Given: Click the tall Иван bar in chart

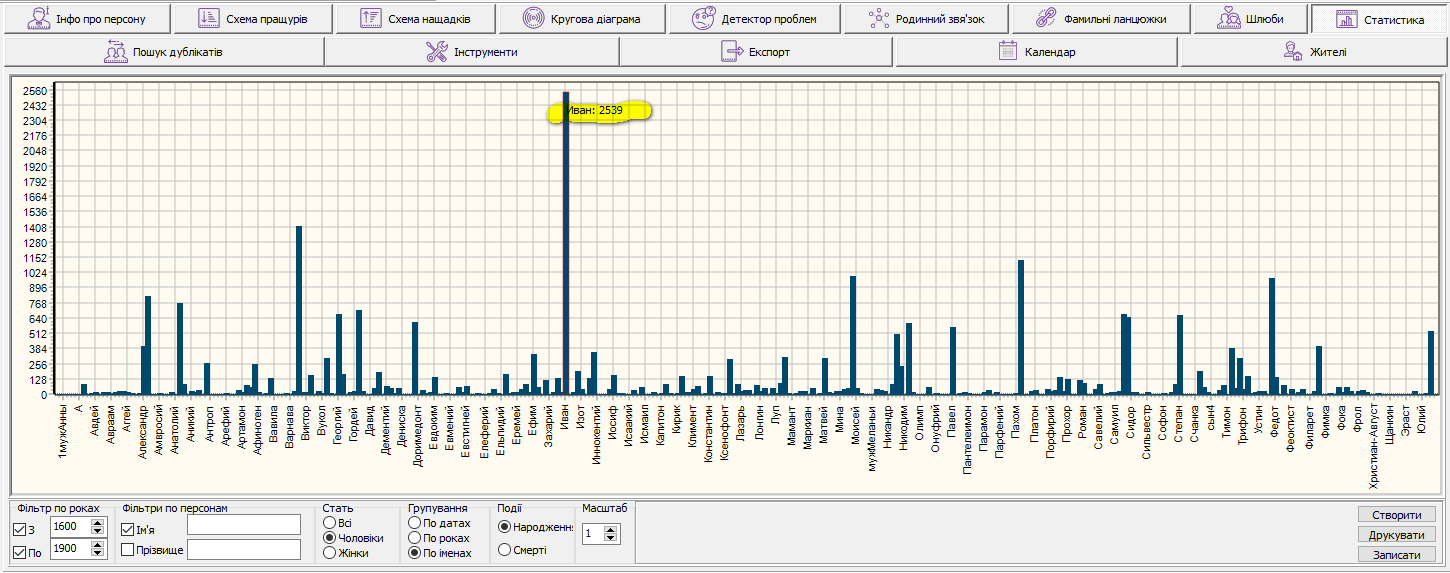Looking at the screenshot, I should pyautogui.click(x=566, y=250).
